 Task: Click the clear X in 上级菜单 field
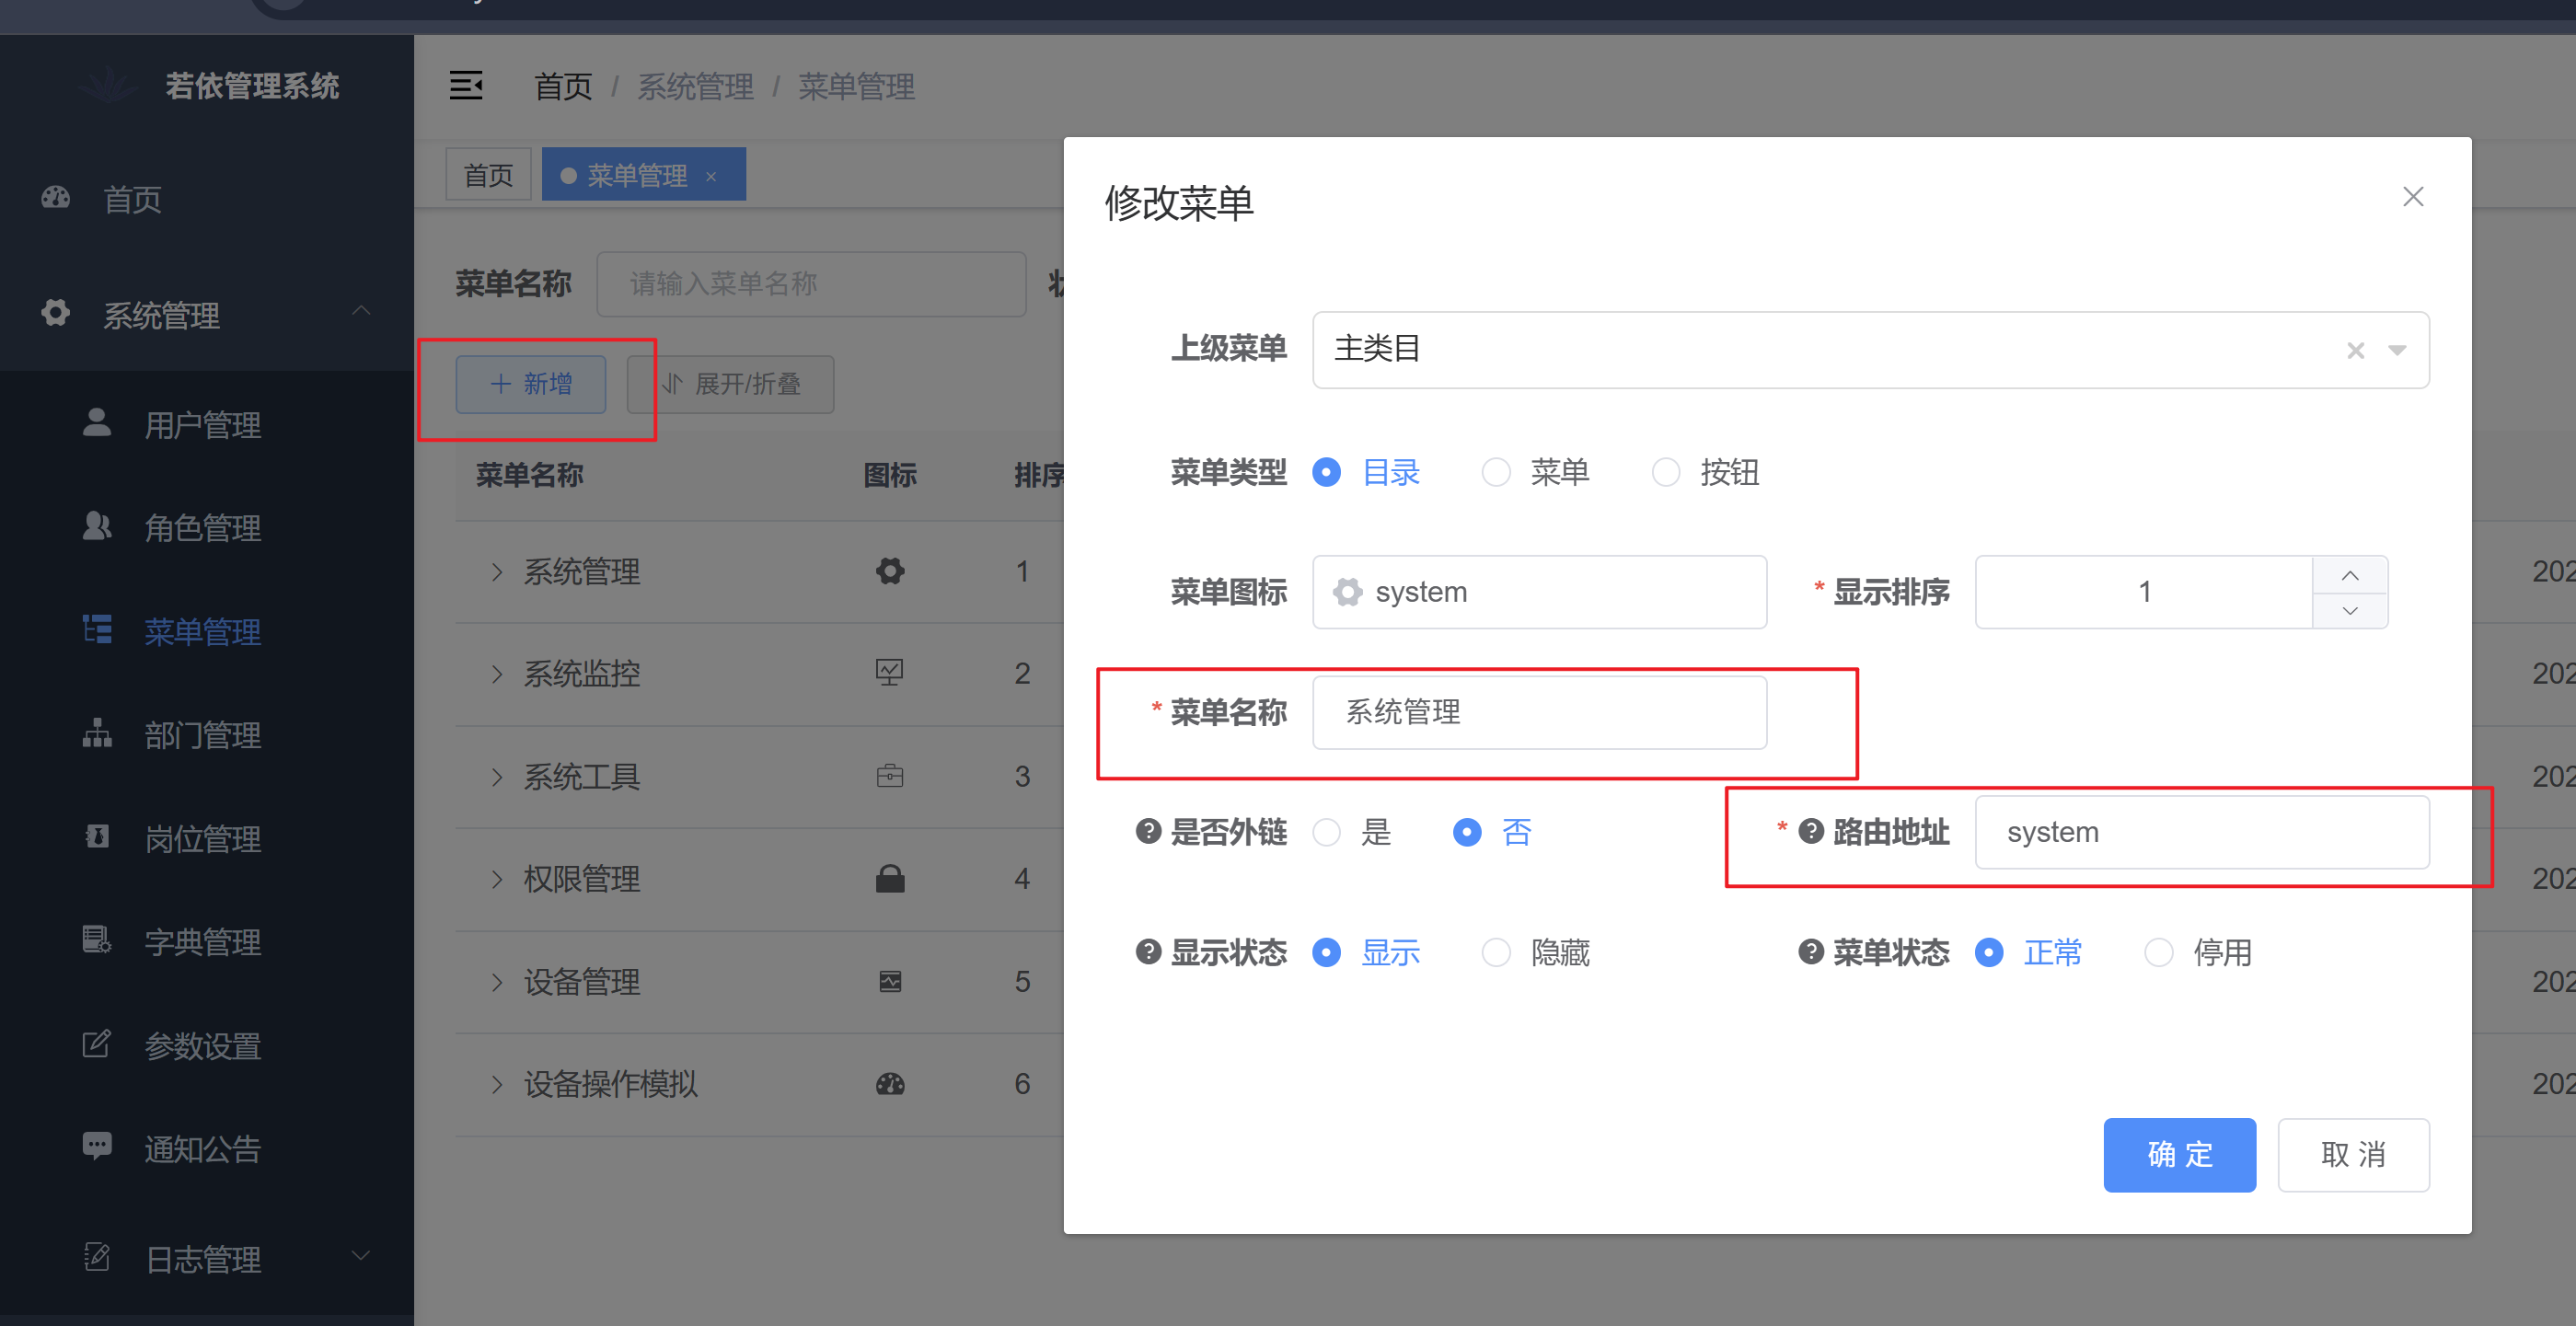point(2355,350)
